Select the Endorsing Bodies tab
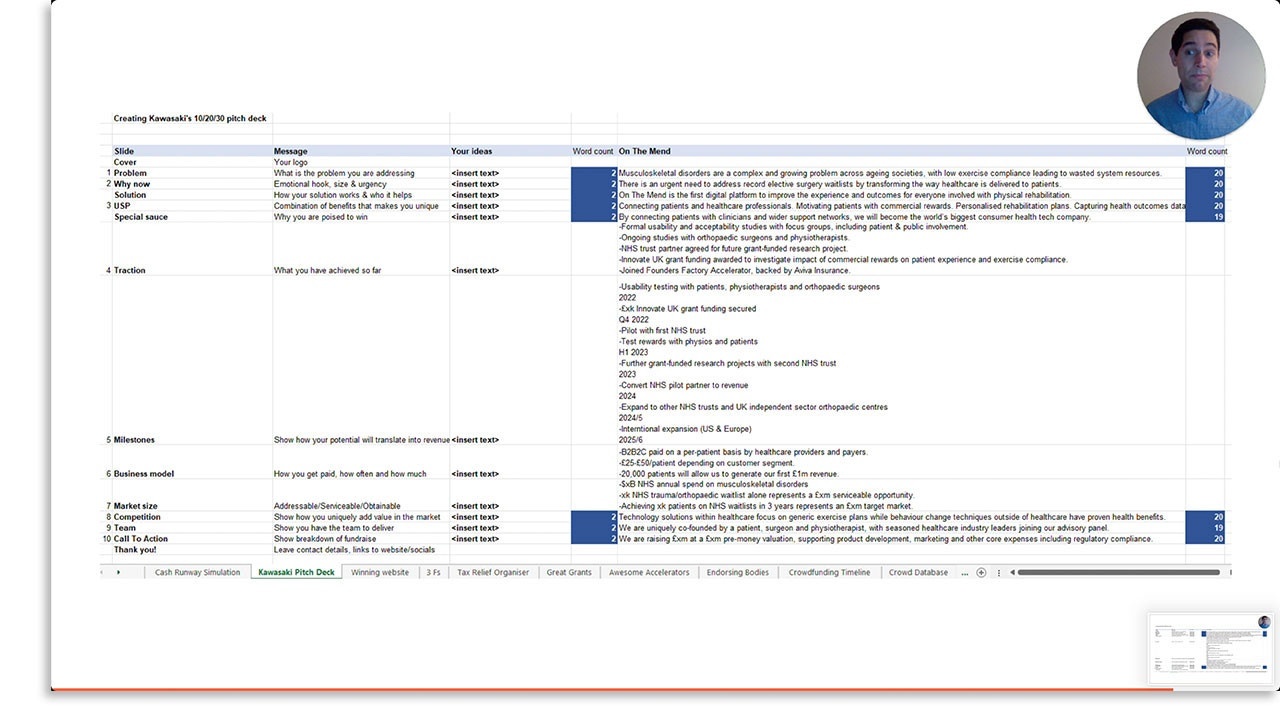This screenshot has width=1280, height=720. 738,573
